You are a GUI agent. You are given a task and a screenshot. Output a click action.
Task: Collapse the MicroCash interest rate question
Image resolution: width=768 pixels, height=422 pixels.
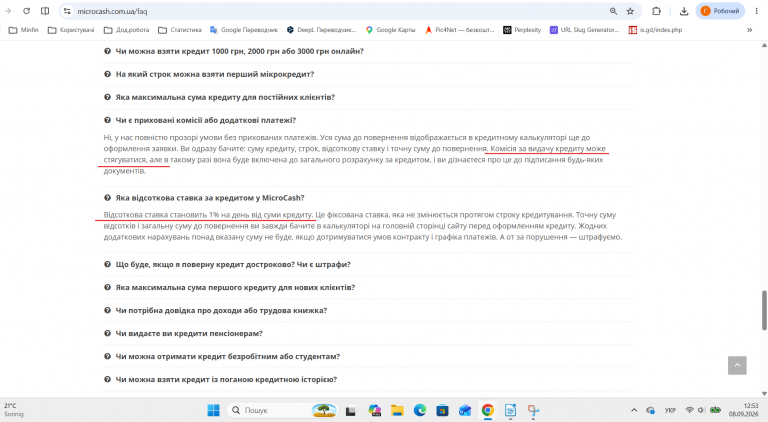point(204,198)
